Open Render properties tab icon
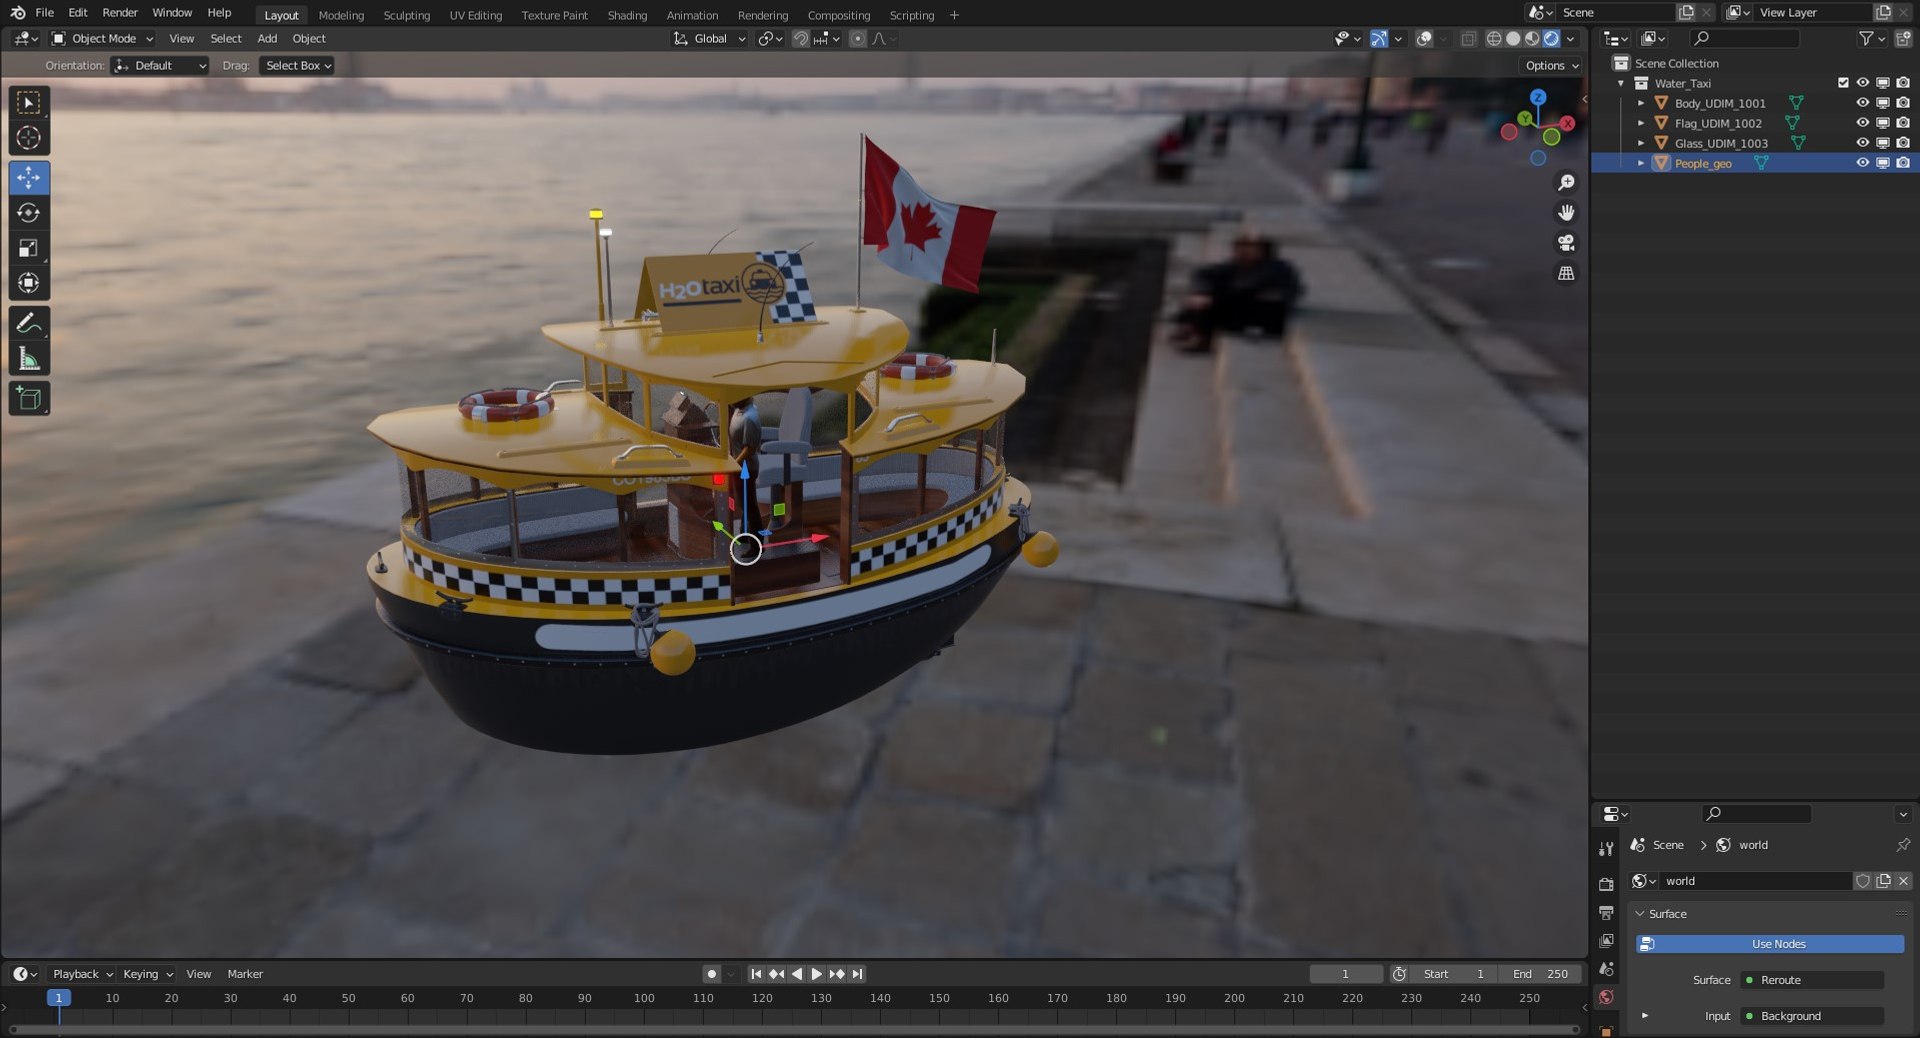Viewport: 1920px width, 1038px height. tap(1606, 884)
